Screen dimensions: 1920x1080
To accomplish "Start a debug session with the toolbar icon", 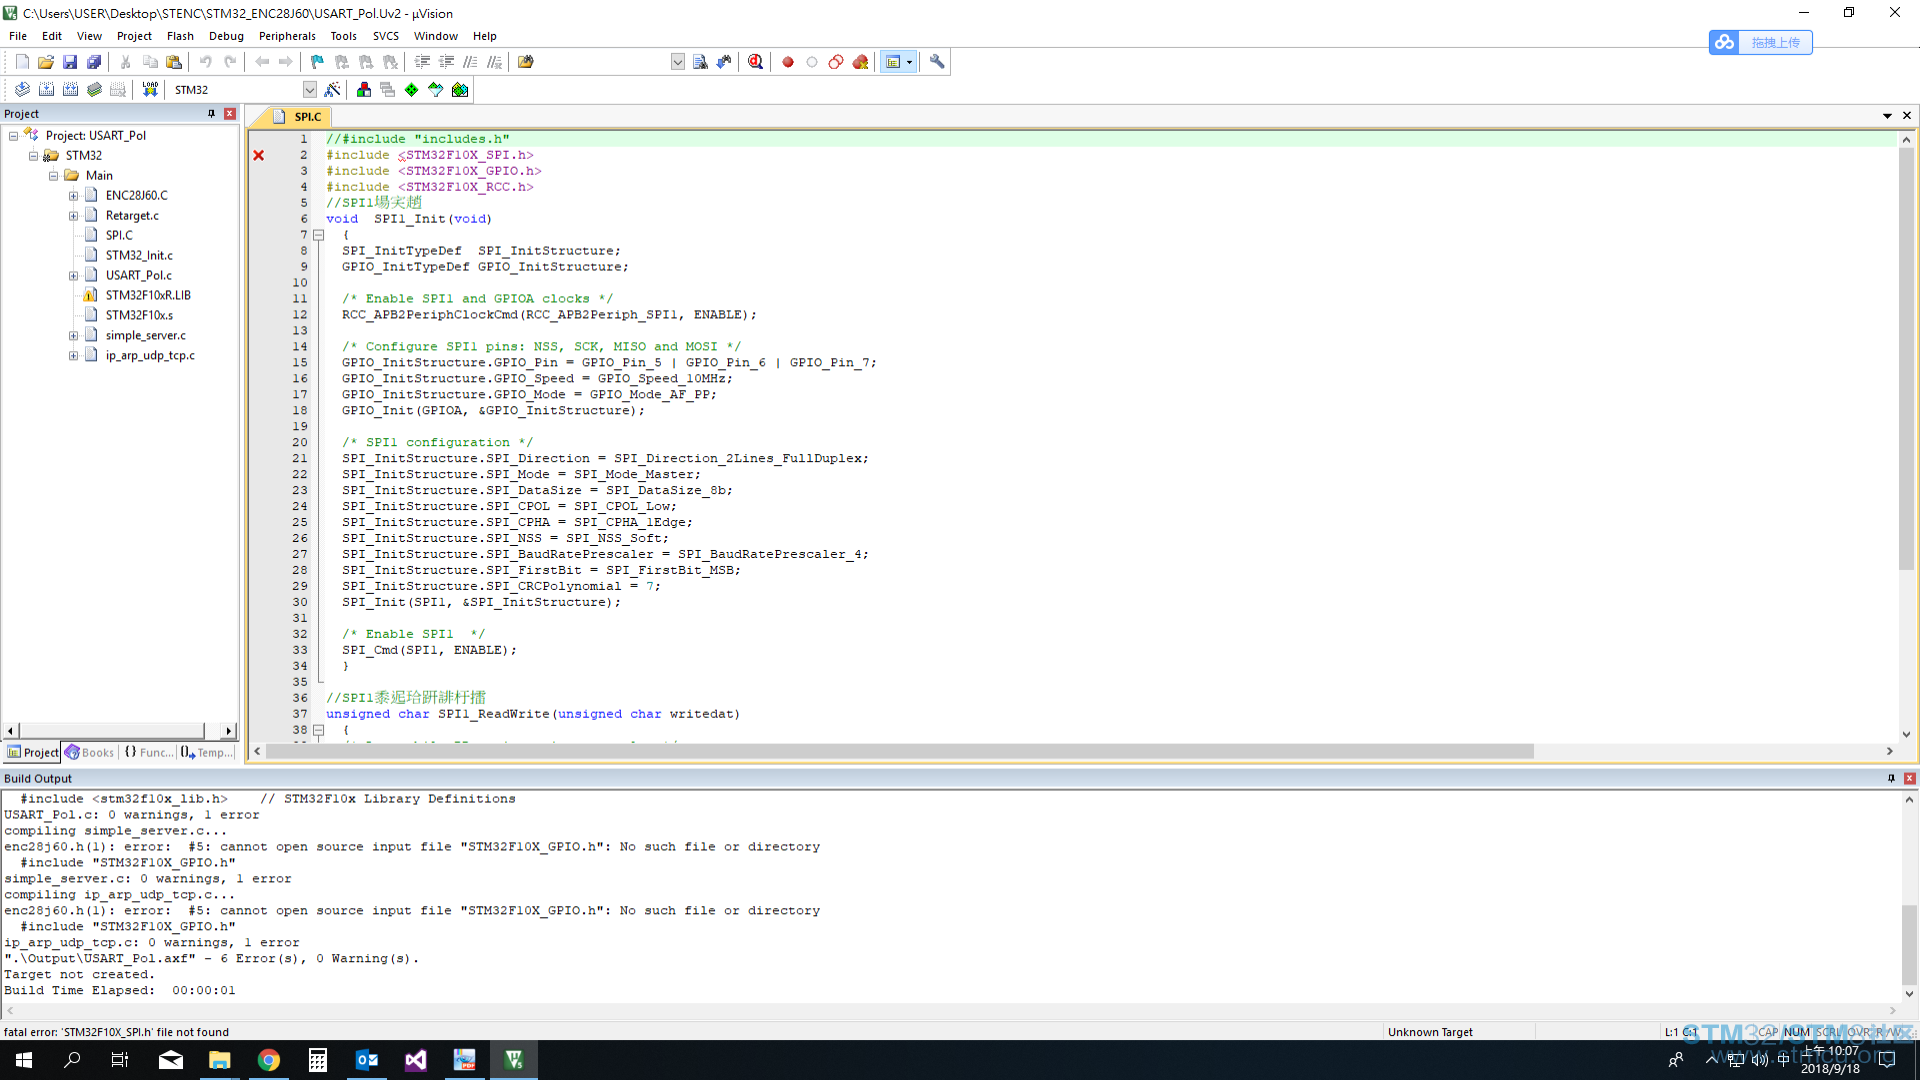I will [756, 62].
